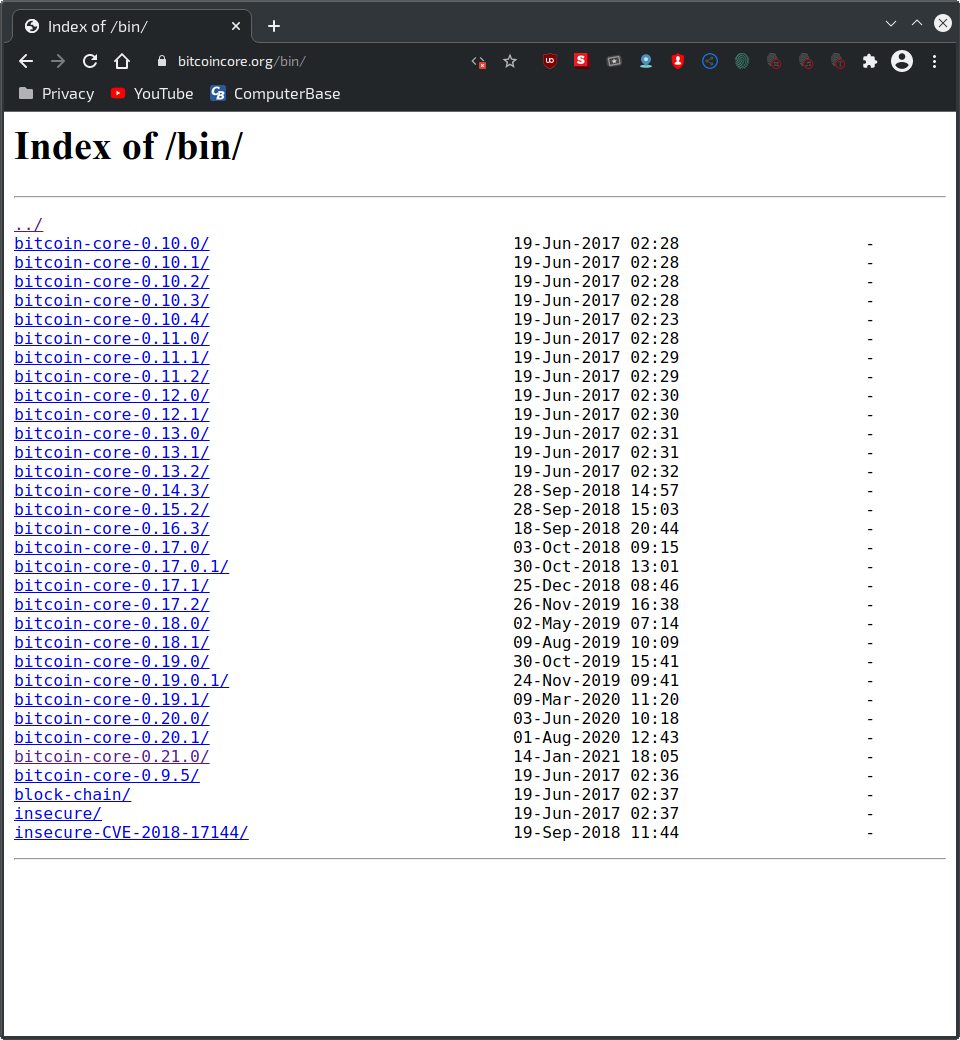Open visited bitcoin-core-0.21.0/ folder

(x=111, y=757)
